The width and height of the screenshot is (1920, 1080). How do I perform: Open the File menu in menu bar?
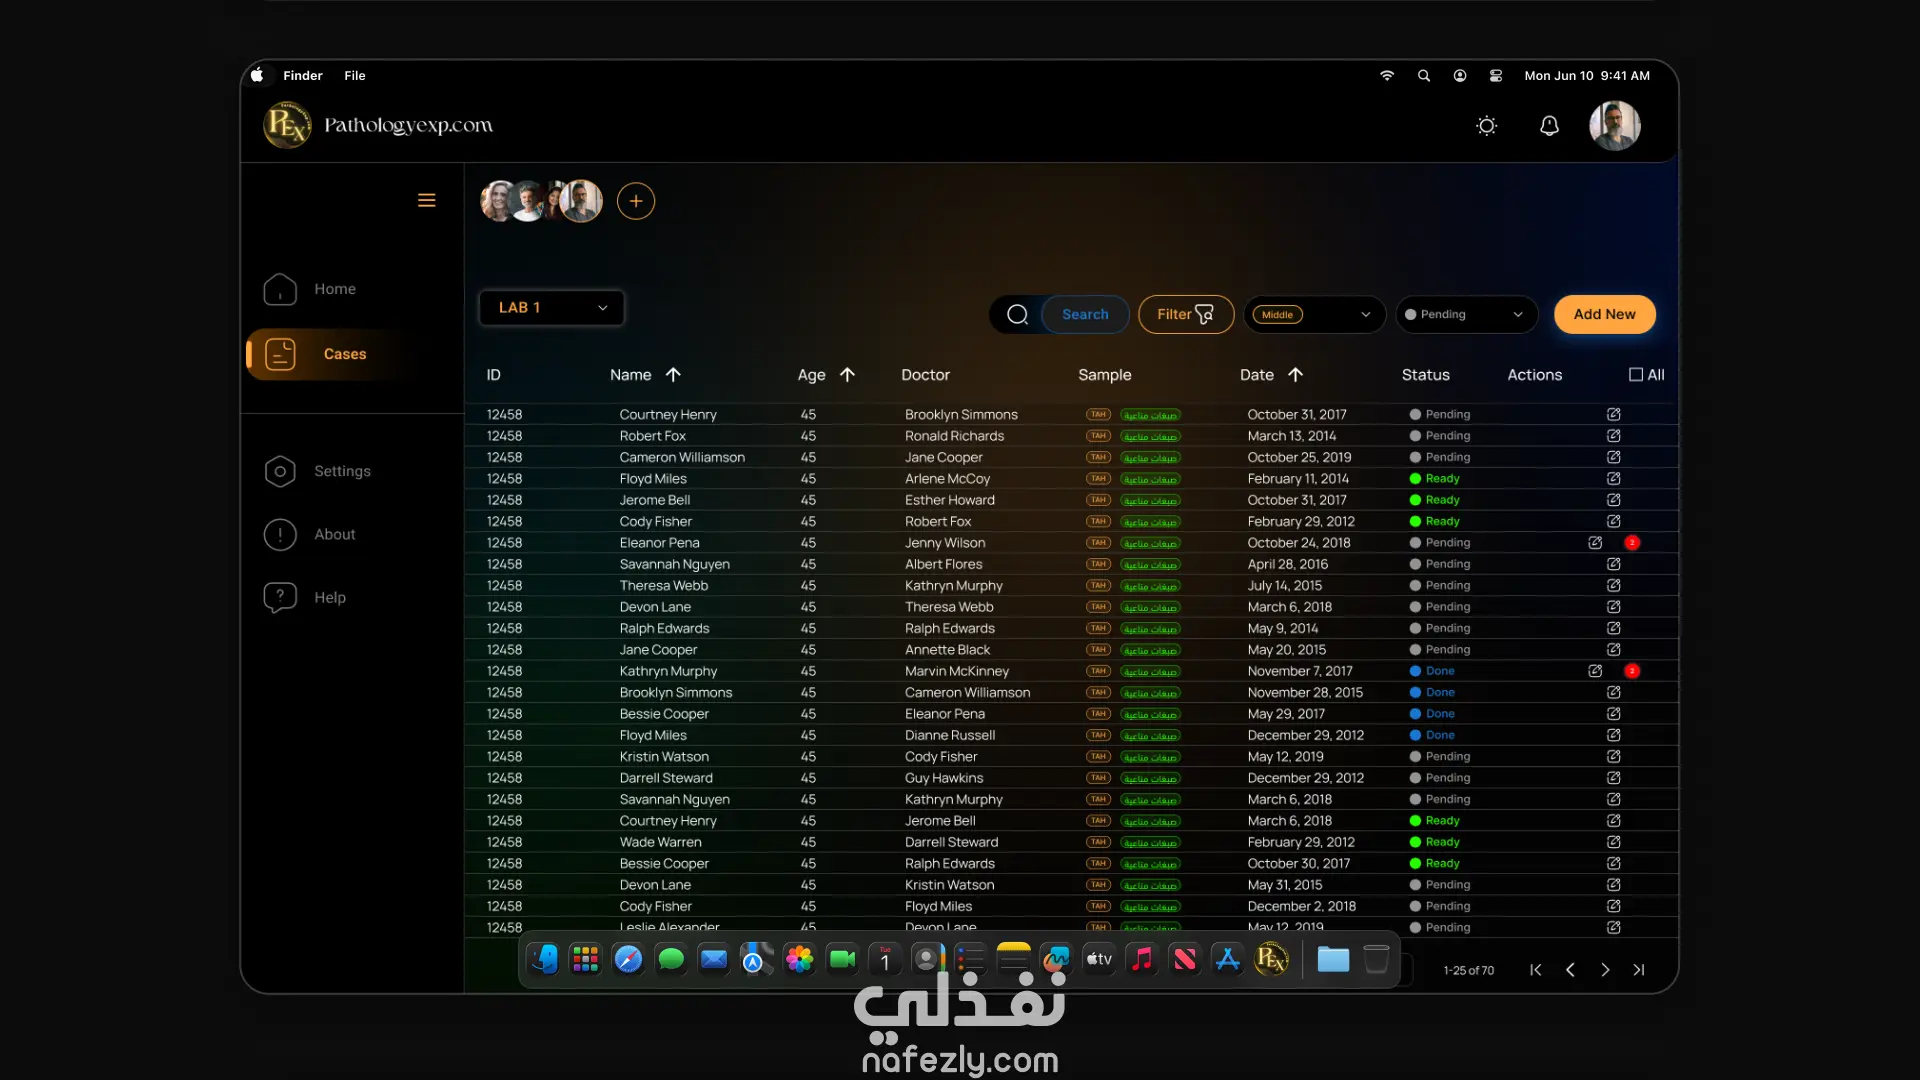(354, 76)
